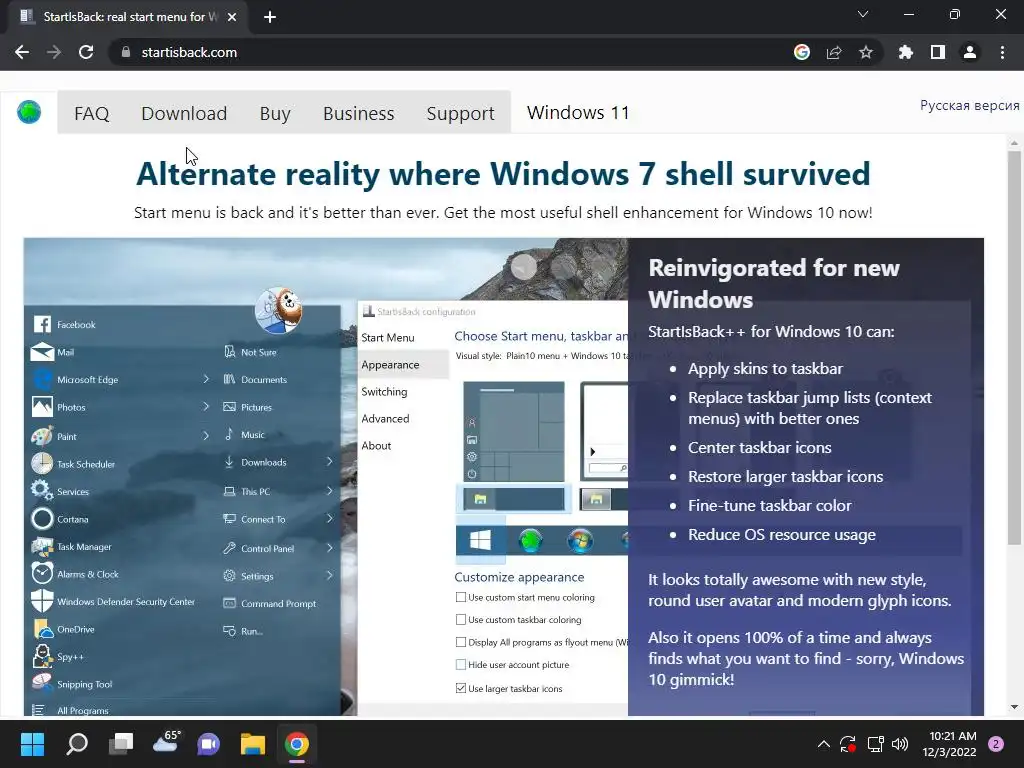Image resolution: width=1024 pixels, height=768 pixels.
Task: Enable Use custom start menu coloring
Action: (460, 597)
